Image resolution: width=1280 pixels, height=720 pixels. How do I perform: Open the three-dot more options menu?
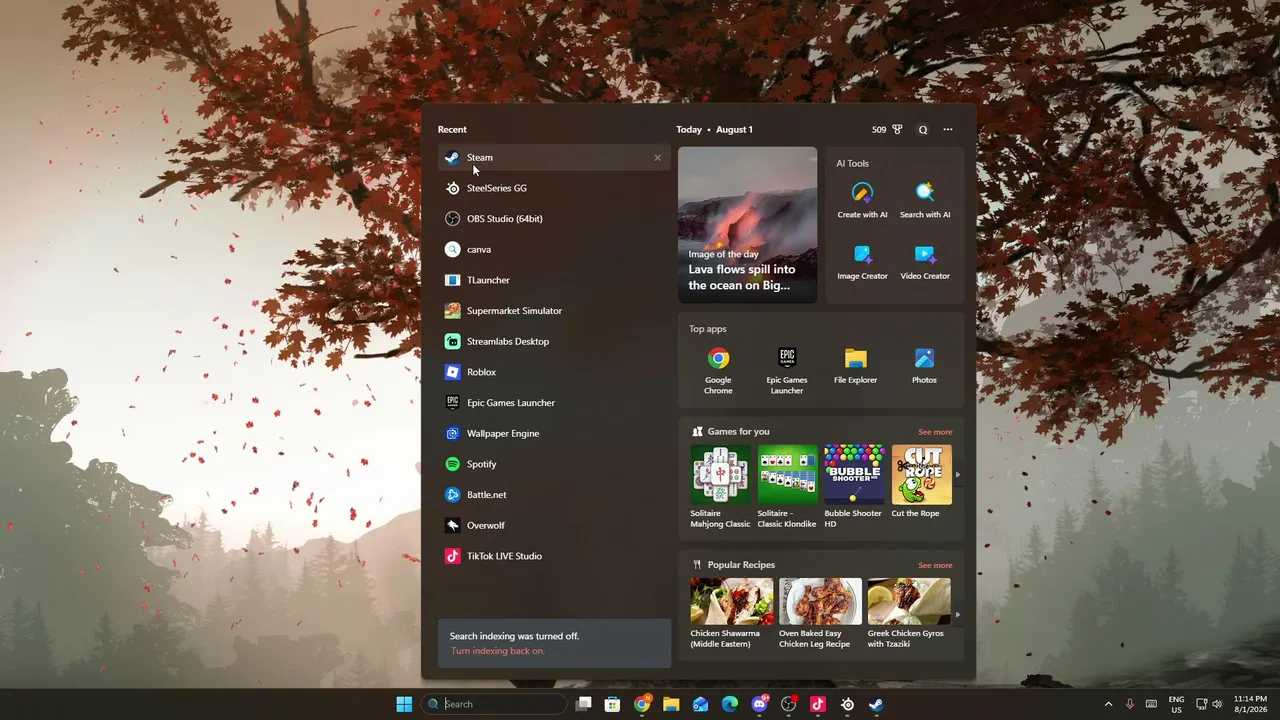pos(948,130)
